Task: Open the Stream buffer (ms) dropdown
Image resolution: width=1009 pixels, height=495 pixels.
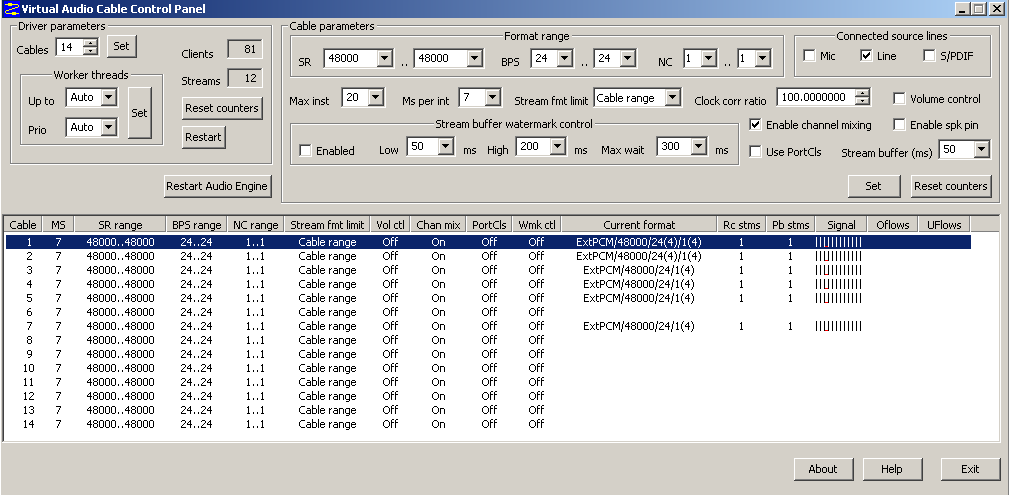Action: click(981, 150)
